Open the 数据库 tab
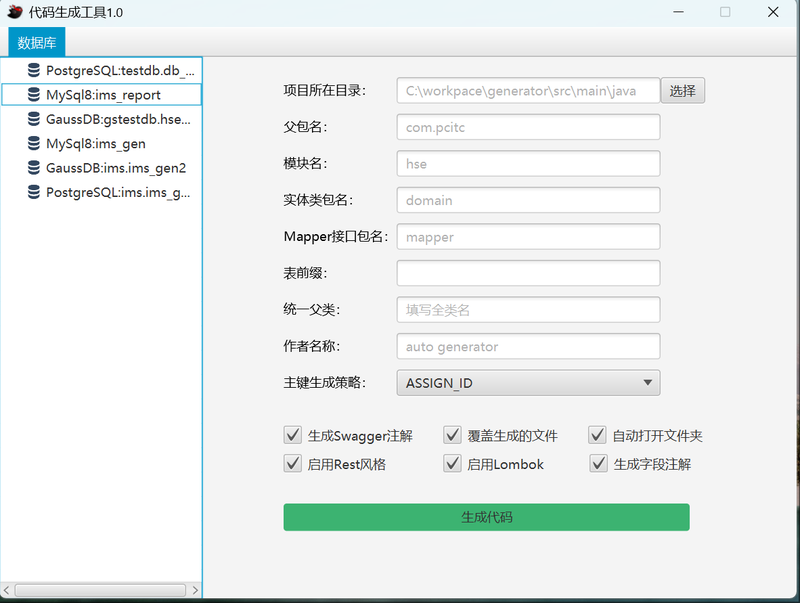 (37, 42)
